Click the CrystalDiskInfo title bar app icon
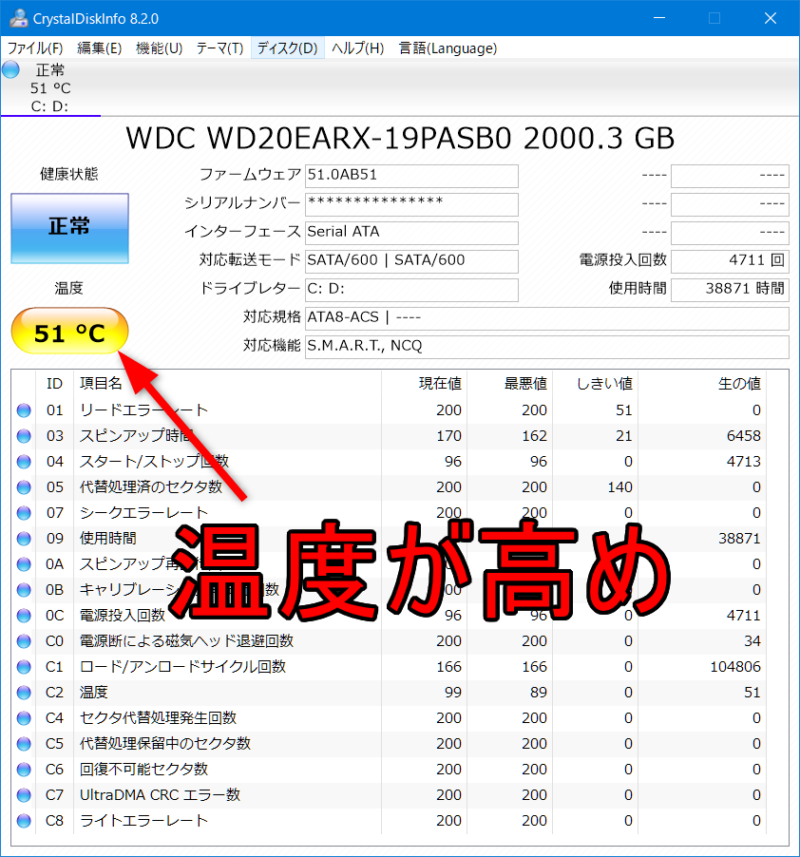The height and width of the screenshot is (857, 800). click(19, 18)
